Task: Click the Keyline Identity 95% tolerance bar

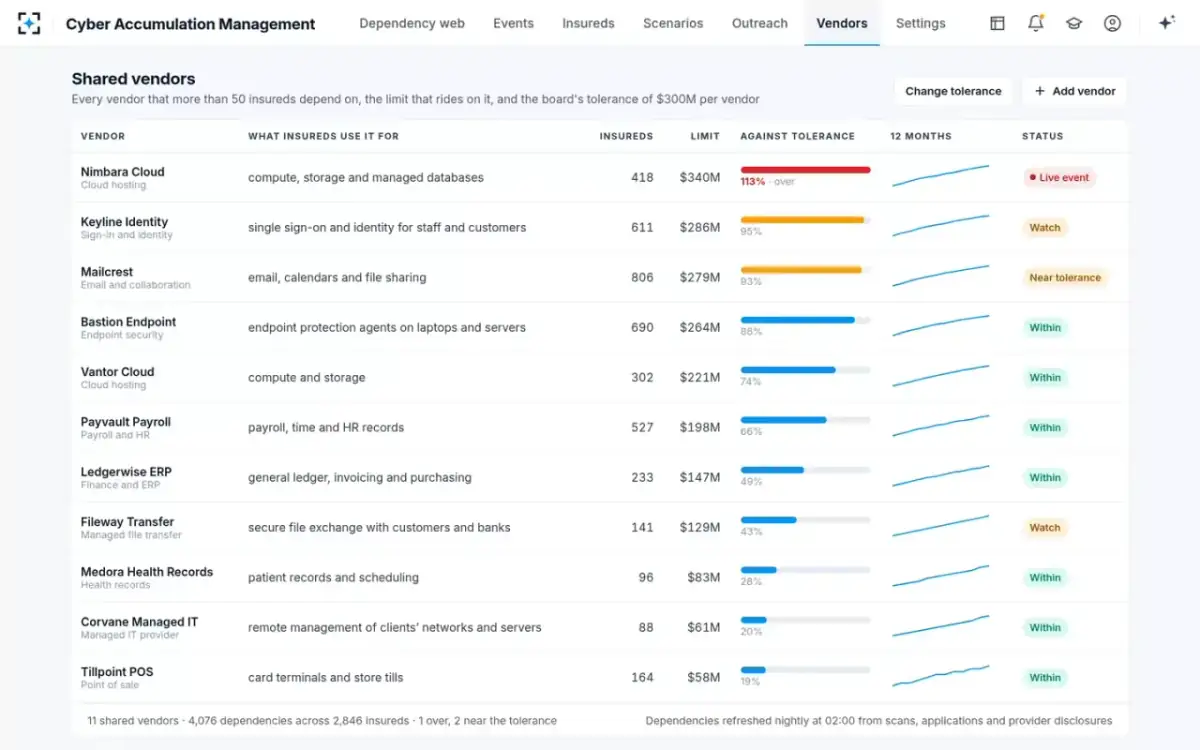Action: pyautogui.click(x=805, y=220)
